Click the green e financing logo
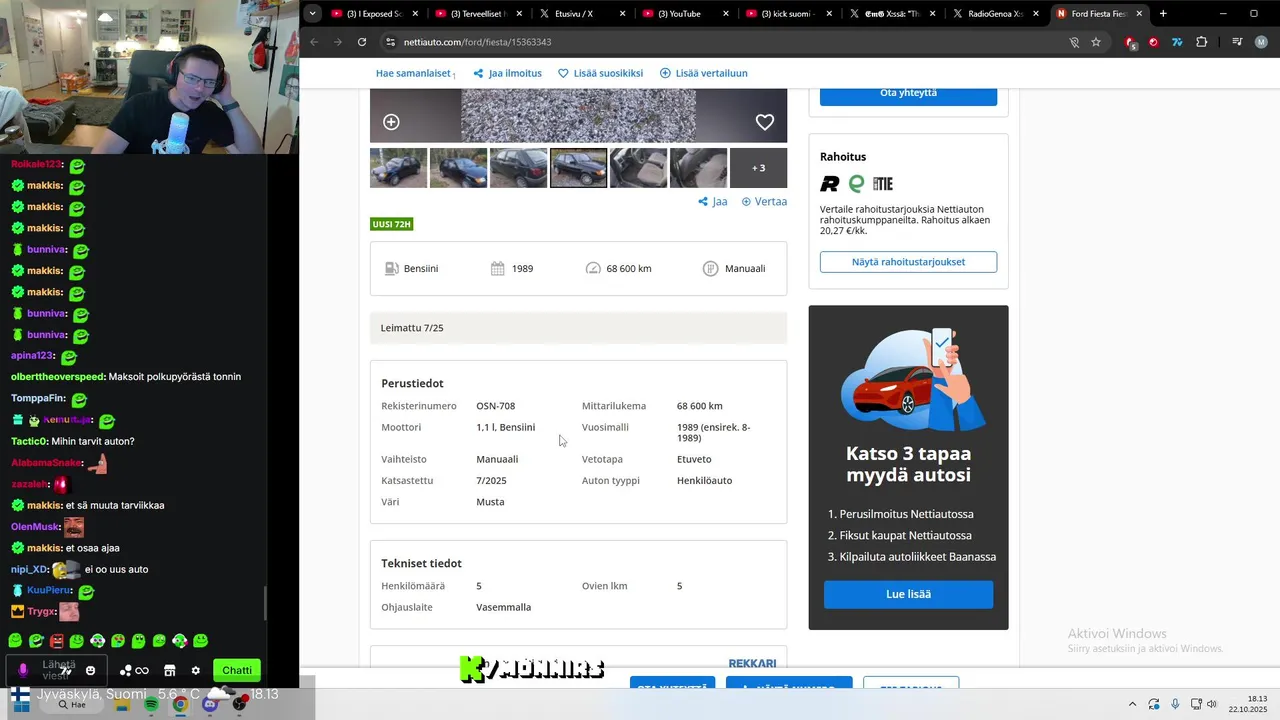1280x720 pixels. click(x=856, y=184)
